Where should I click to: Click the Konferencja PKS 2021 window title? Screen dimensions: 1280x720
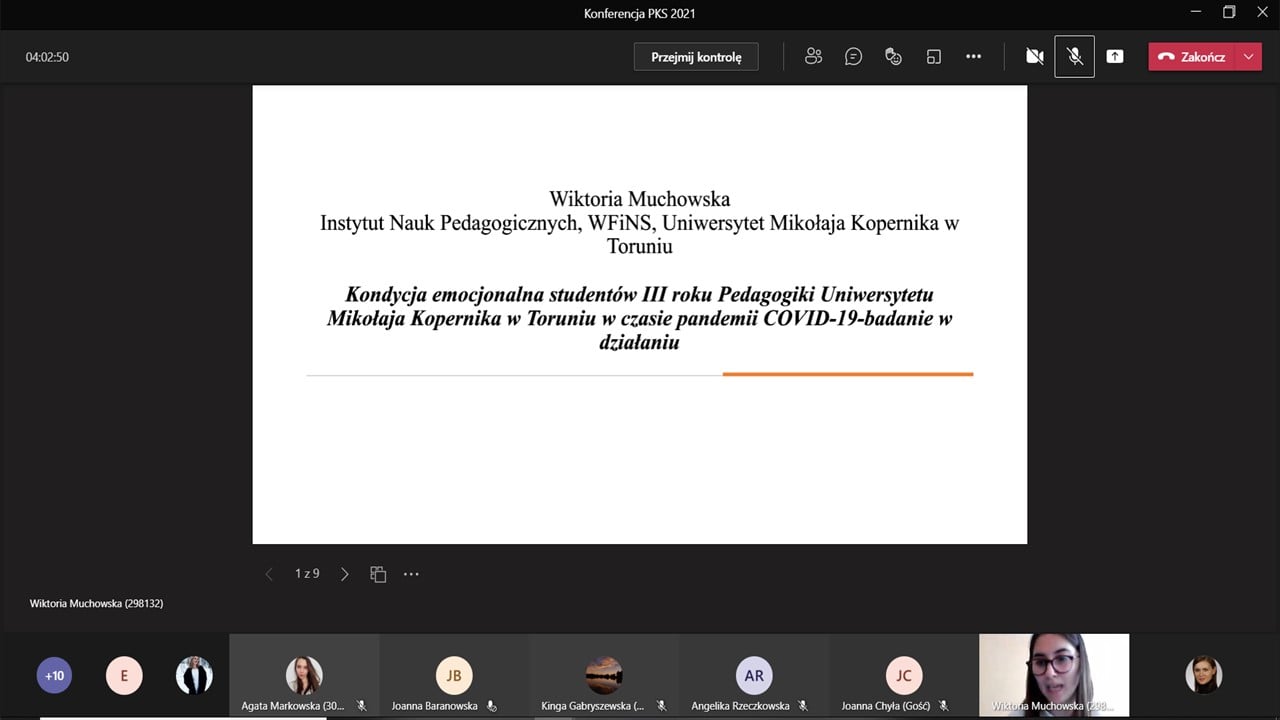(x=640, y=13)
